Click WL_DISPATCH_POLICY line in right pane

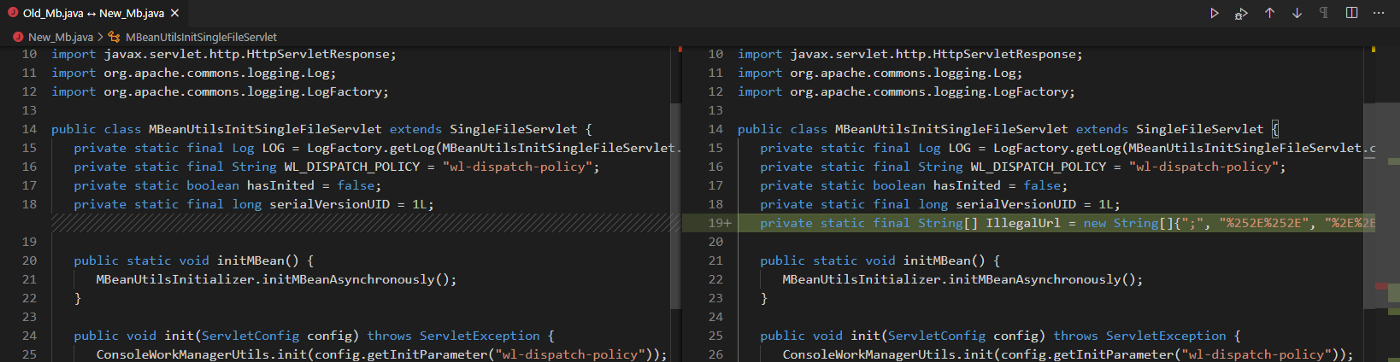[1022, 167]
